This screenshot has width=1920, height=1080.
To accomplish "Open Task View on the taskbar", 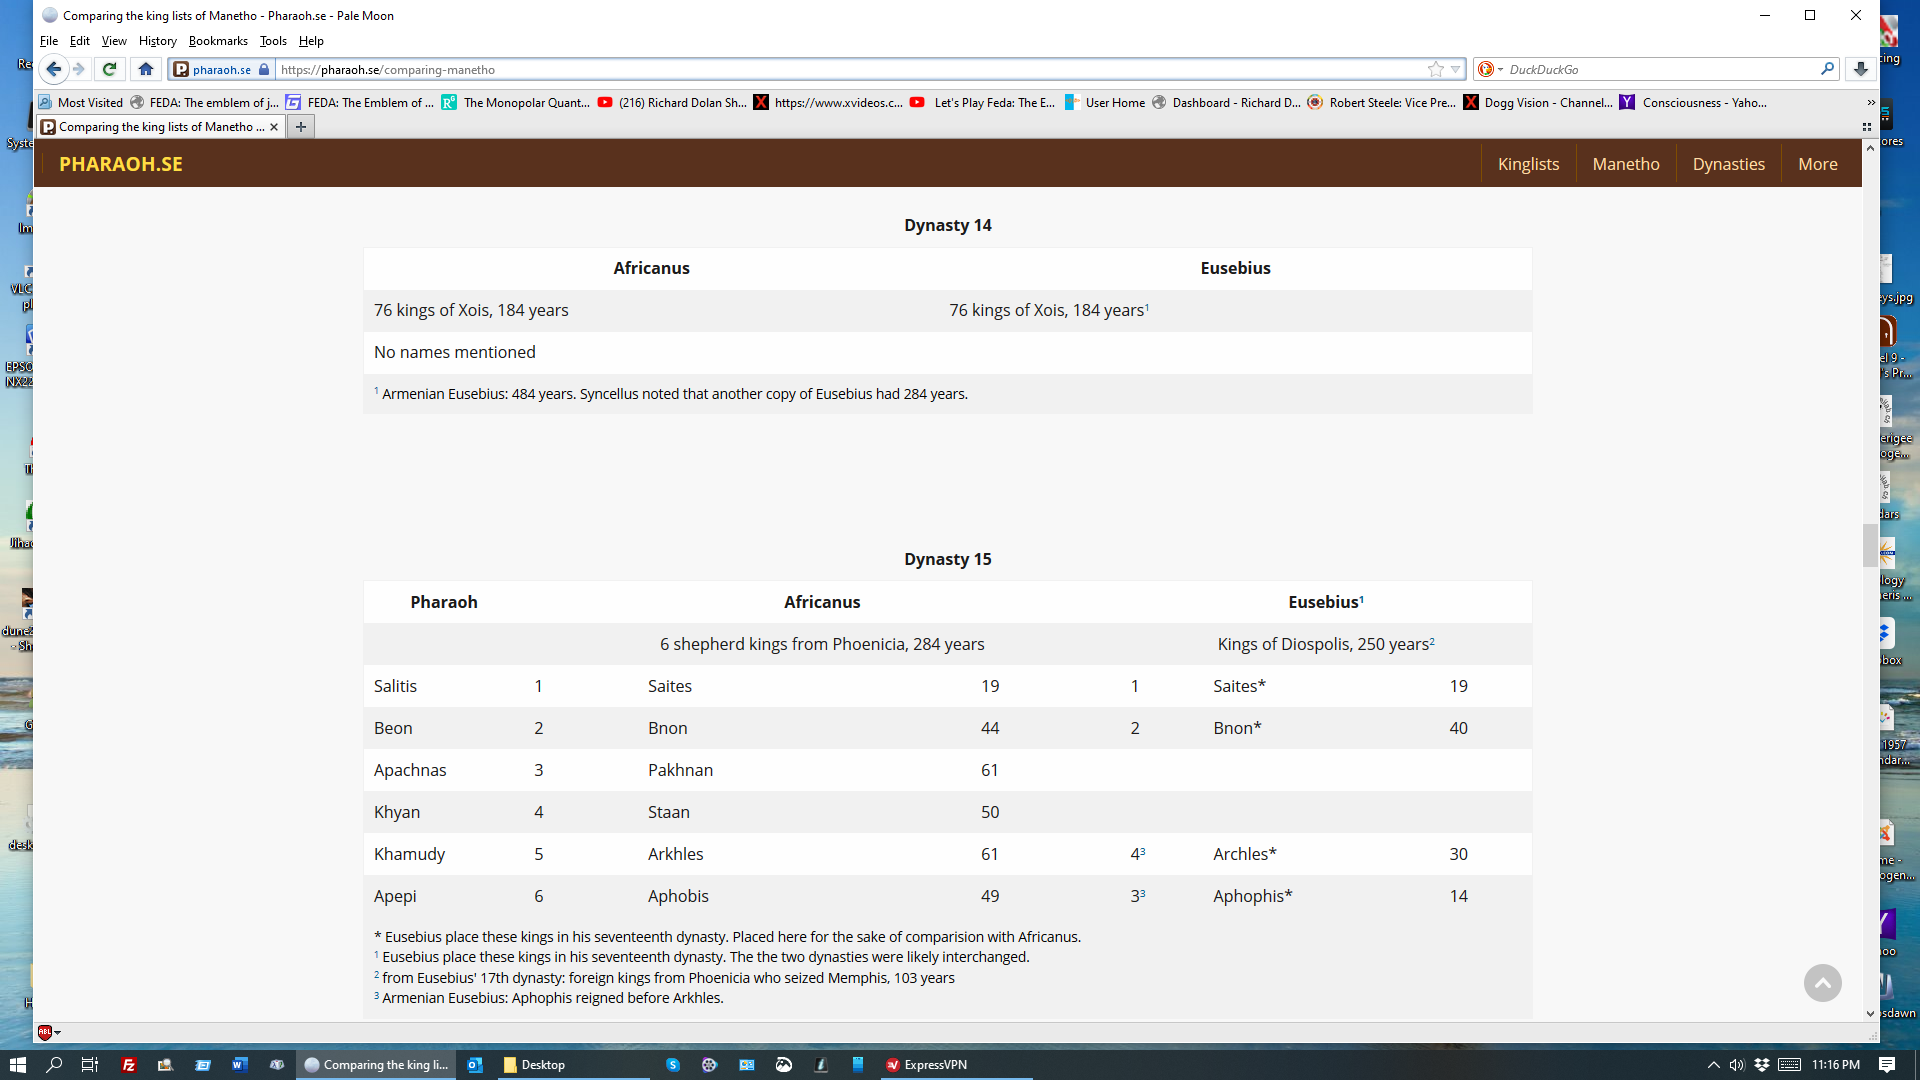I will [x=89, y=1064].
